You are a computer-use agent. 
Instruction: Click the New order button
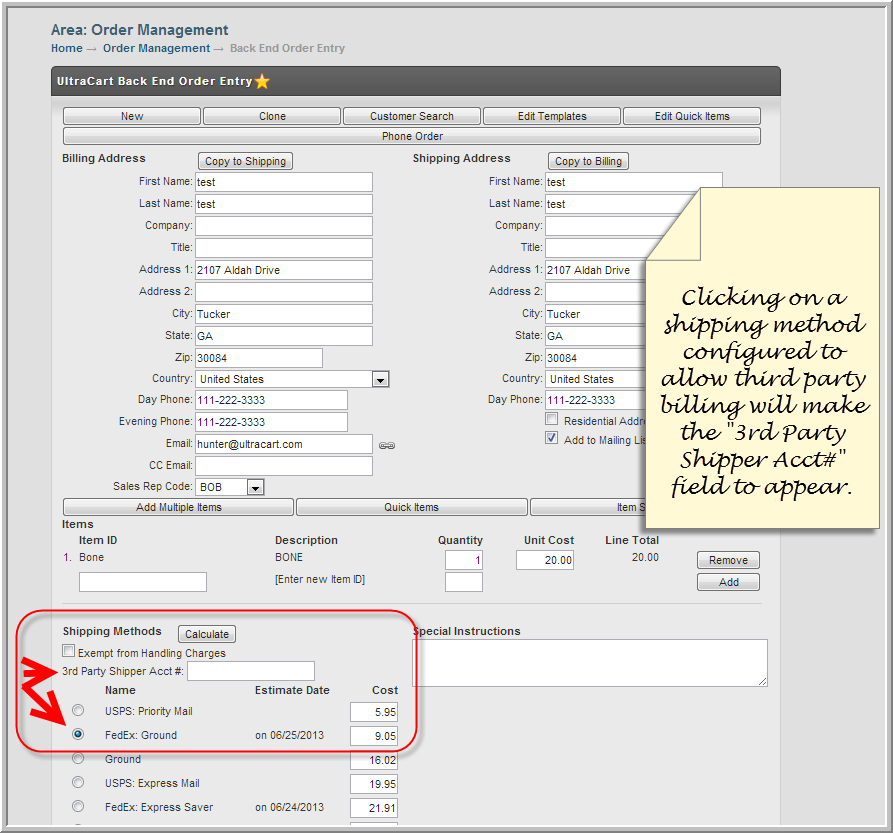[132, 116]
